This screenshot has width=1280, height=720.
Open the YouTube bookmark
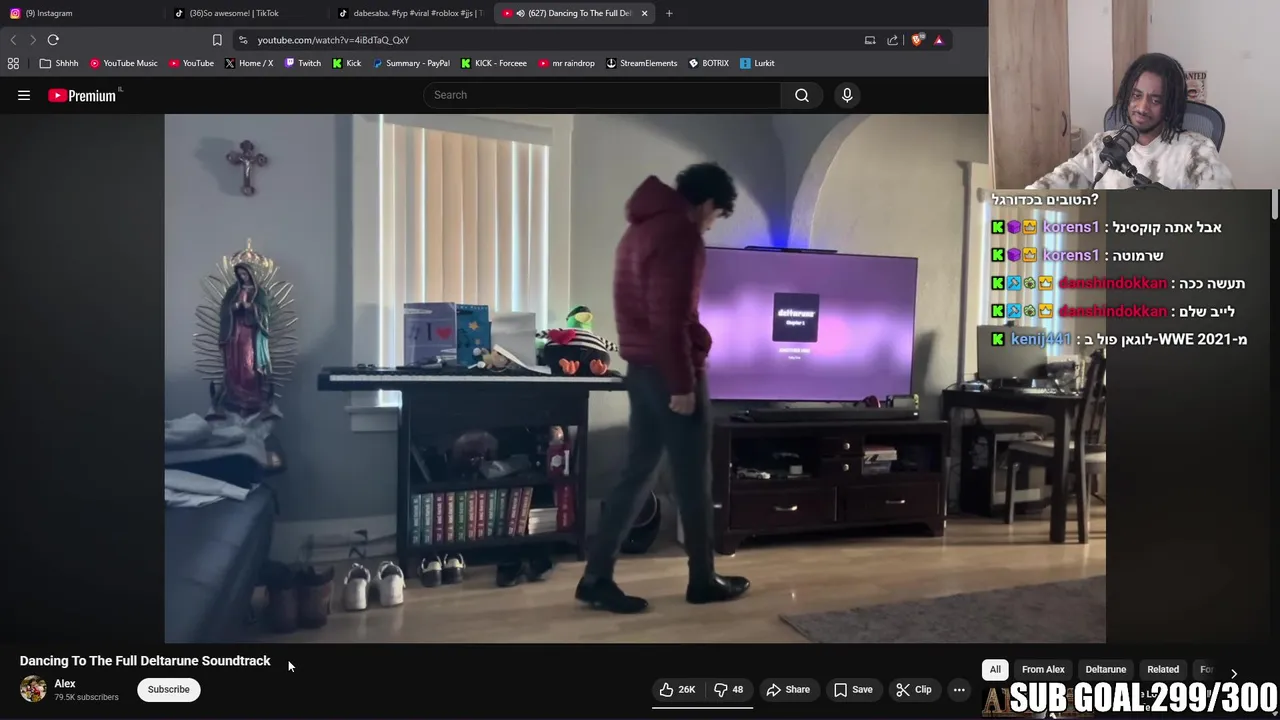pyautogui.click(x=191, y=63)
